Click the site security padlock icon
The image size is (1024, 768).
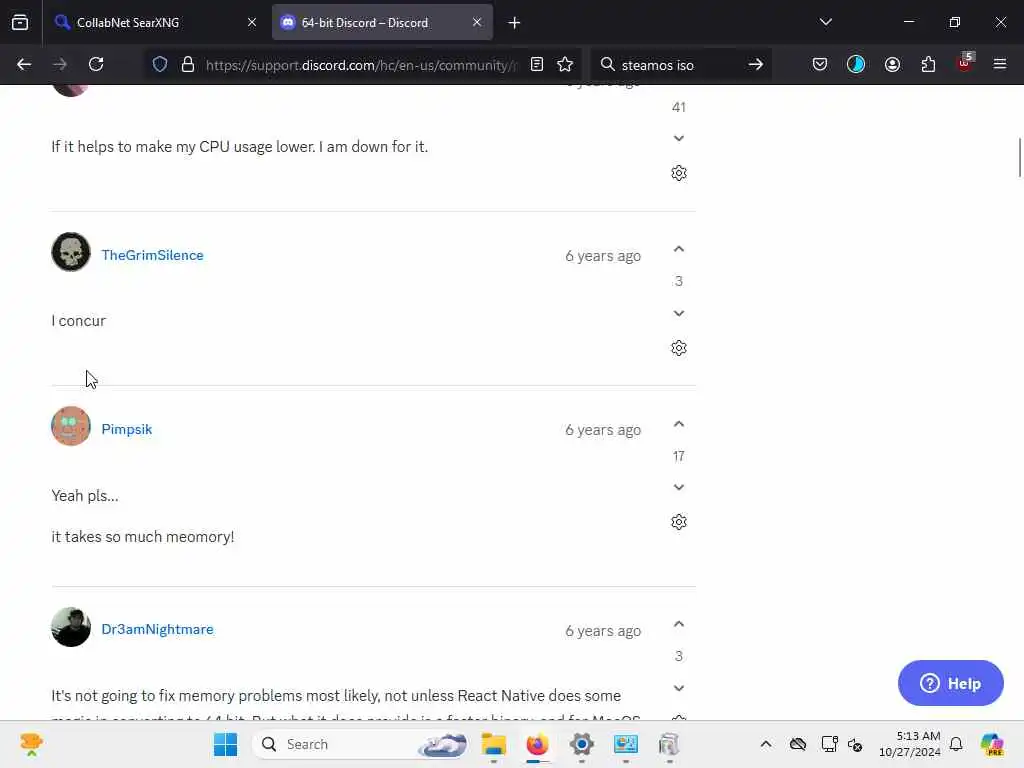tap(187, 64)
